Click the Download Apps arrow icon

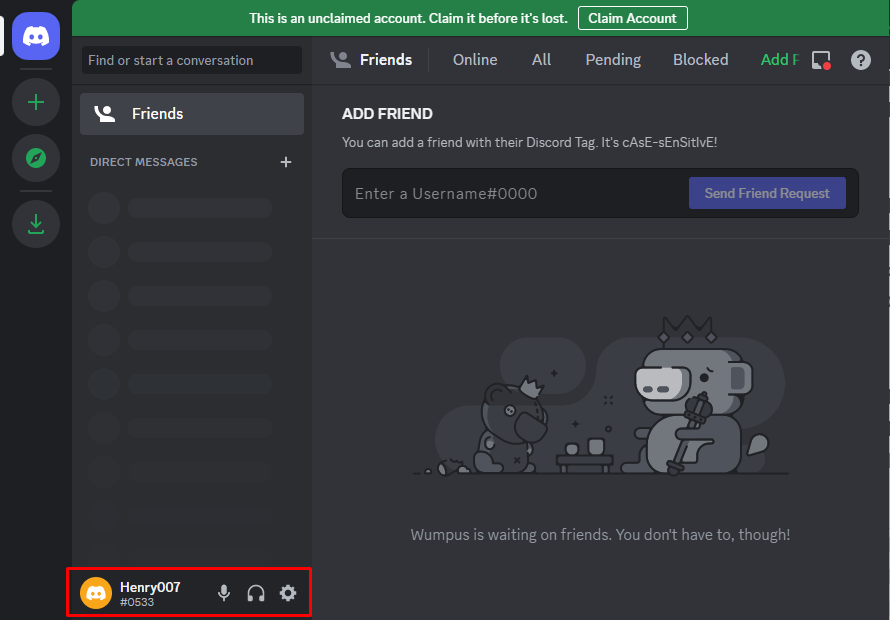pos(36,224)
